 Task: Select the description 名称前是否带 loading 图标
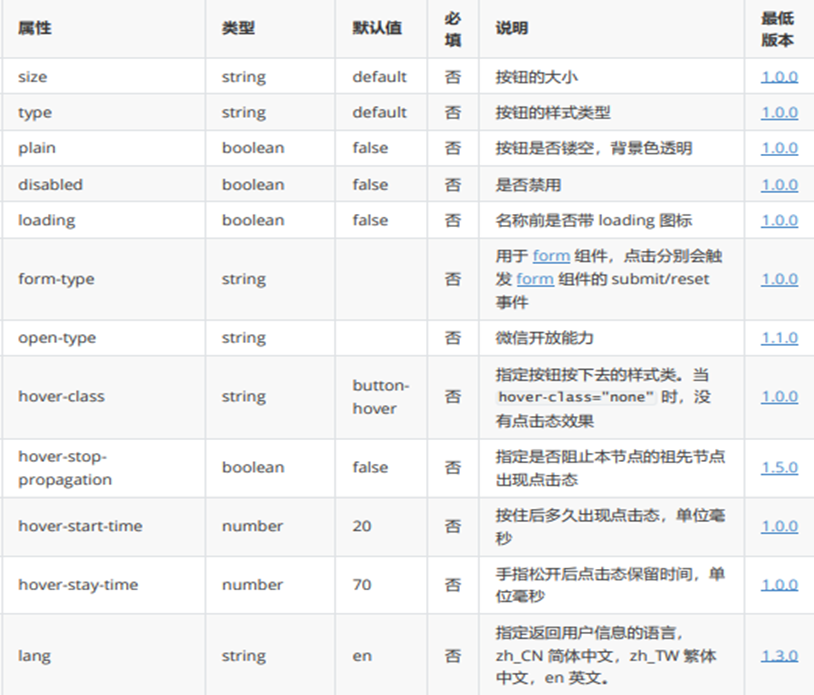(594, 221)
